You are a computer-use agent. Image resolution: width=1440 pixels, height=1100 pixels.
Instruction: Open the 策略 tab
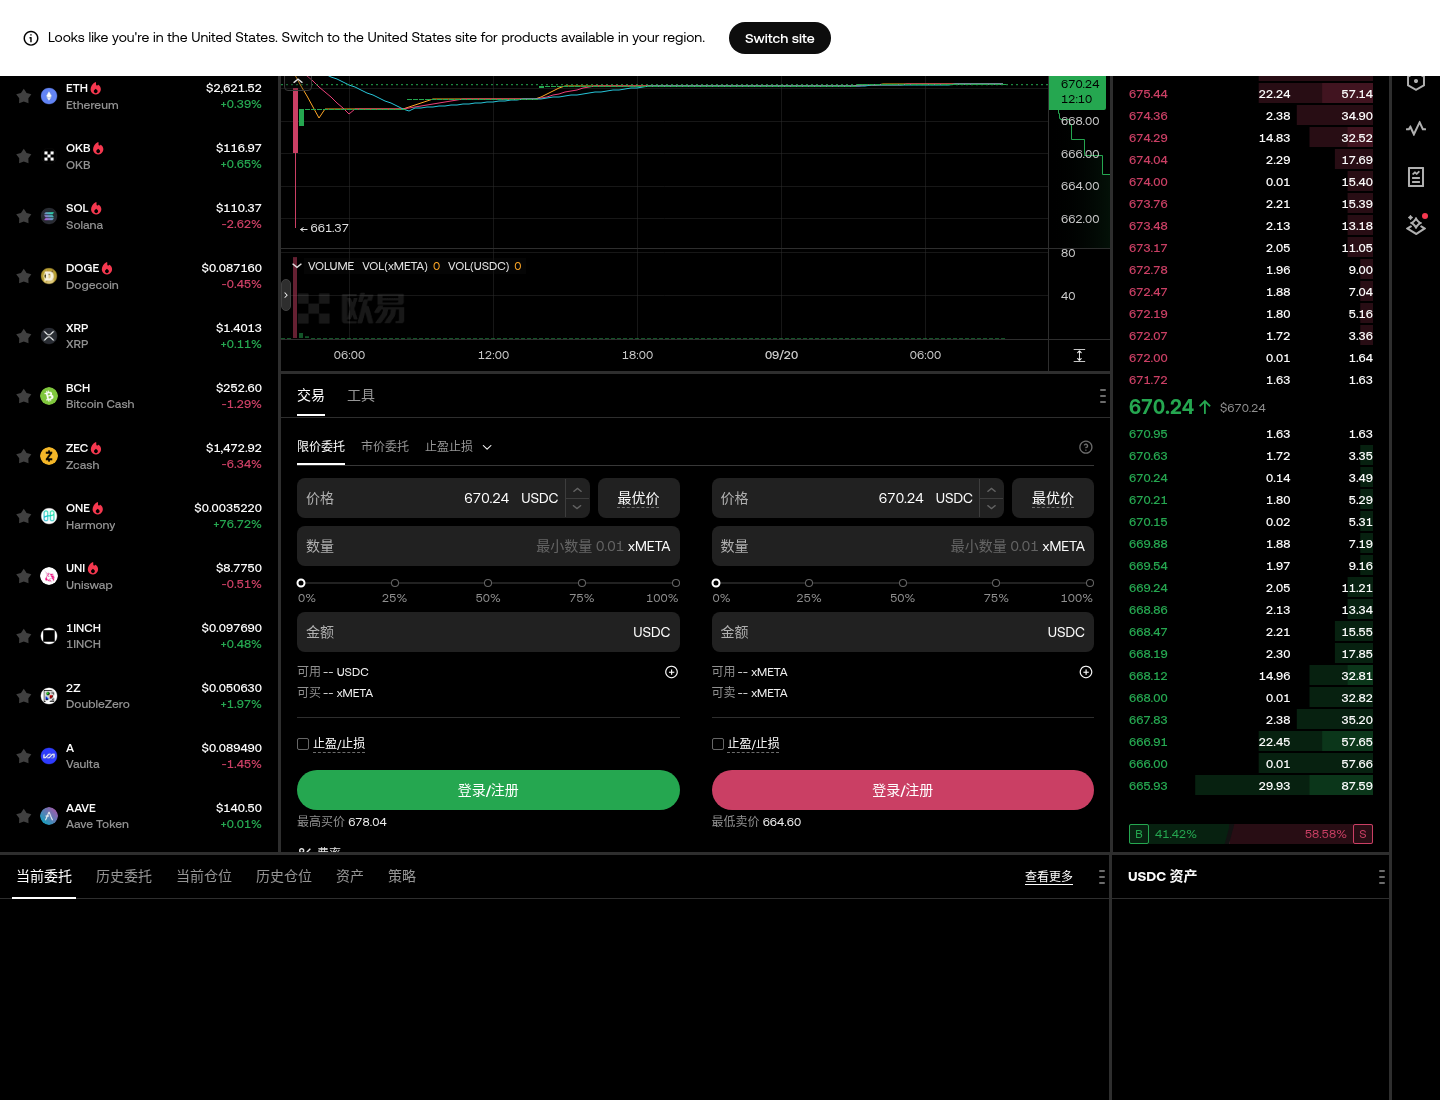coord(402,877)
